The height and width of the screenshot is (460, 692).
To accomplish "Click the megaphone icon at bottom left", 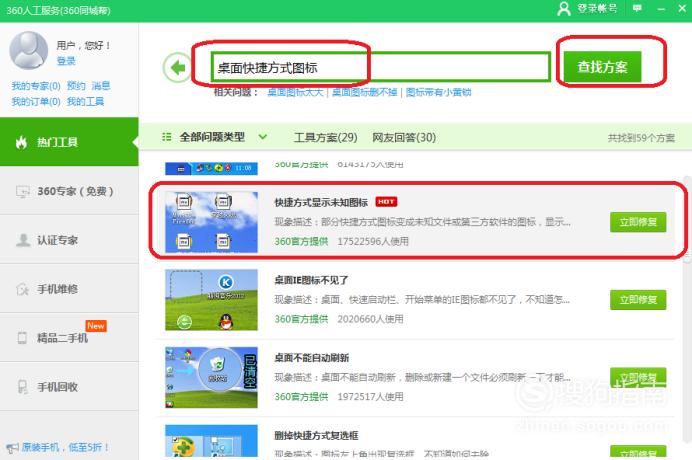I will point(12,448).
